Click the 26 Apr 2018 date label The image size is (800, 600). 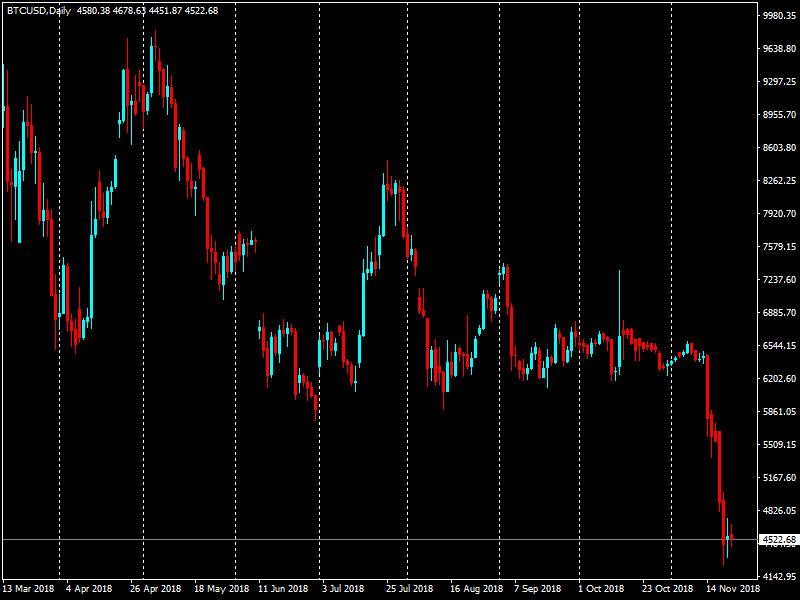coord(155,589)
